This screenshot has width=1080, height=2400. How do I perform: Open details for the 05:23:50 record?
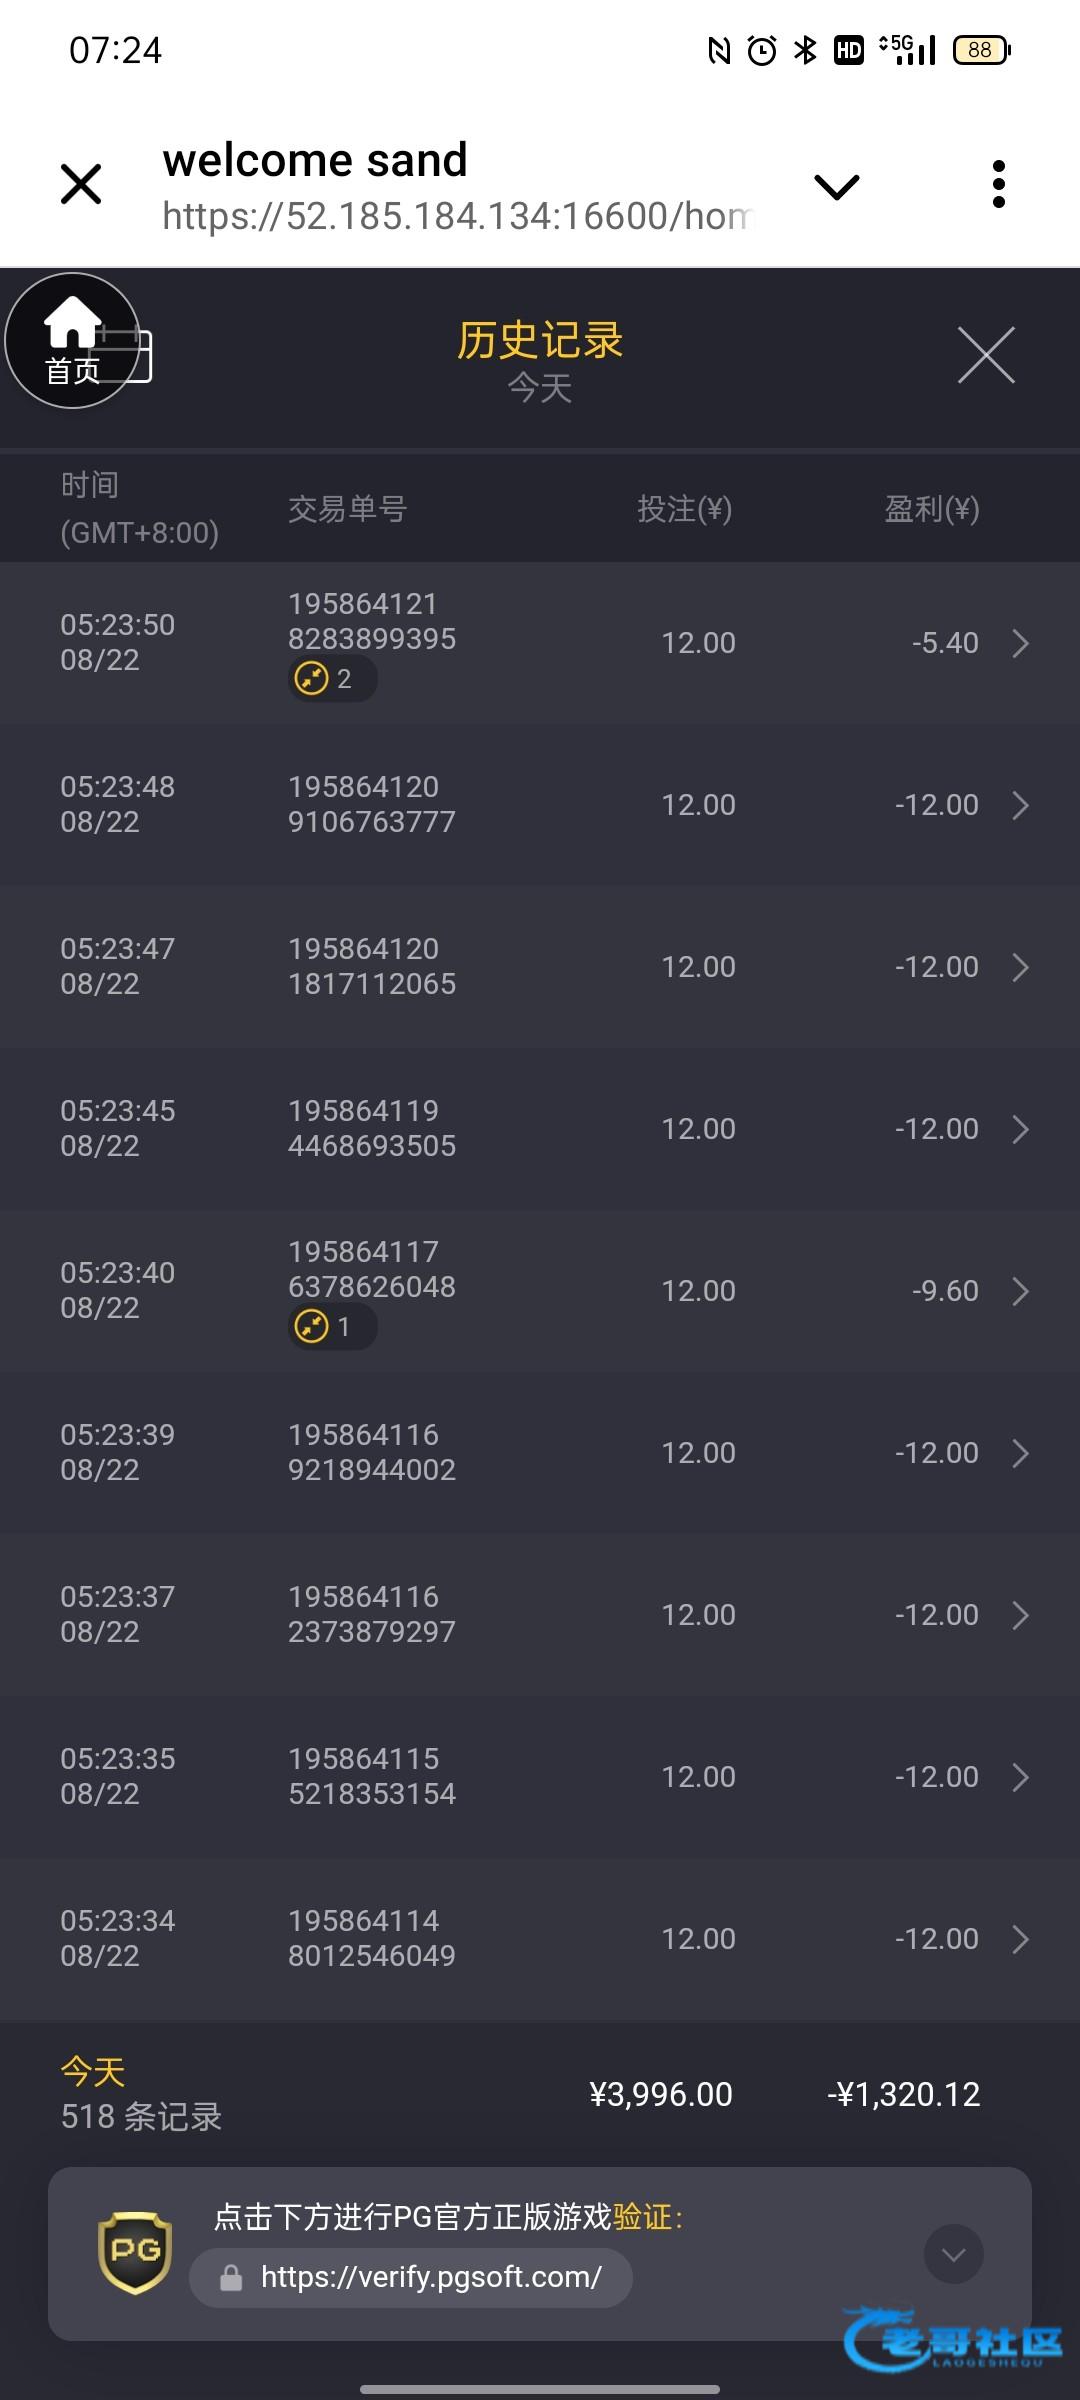(x=1019, y=643)
